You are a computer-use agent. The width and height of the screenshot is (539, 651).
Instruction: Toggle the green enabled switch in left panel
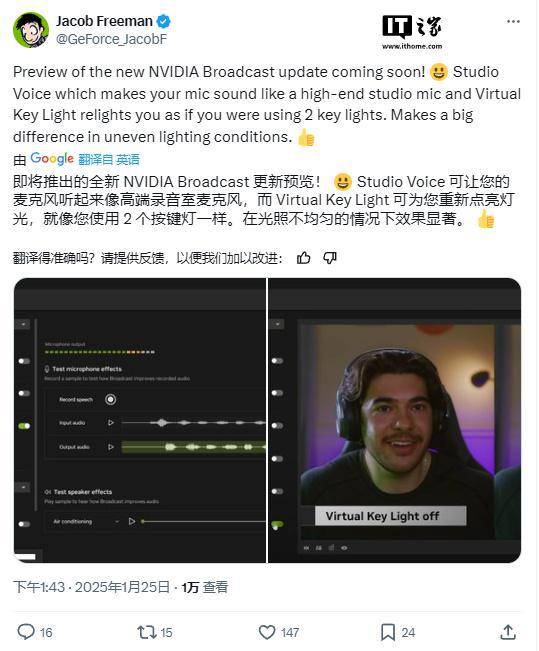click(x=24, y=426)
